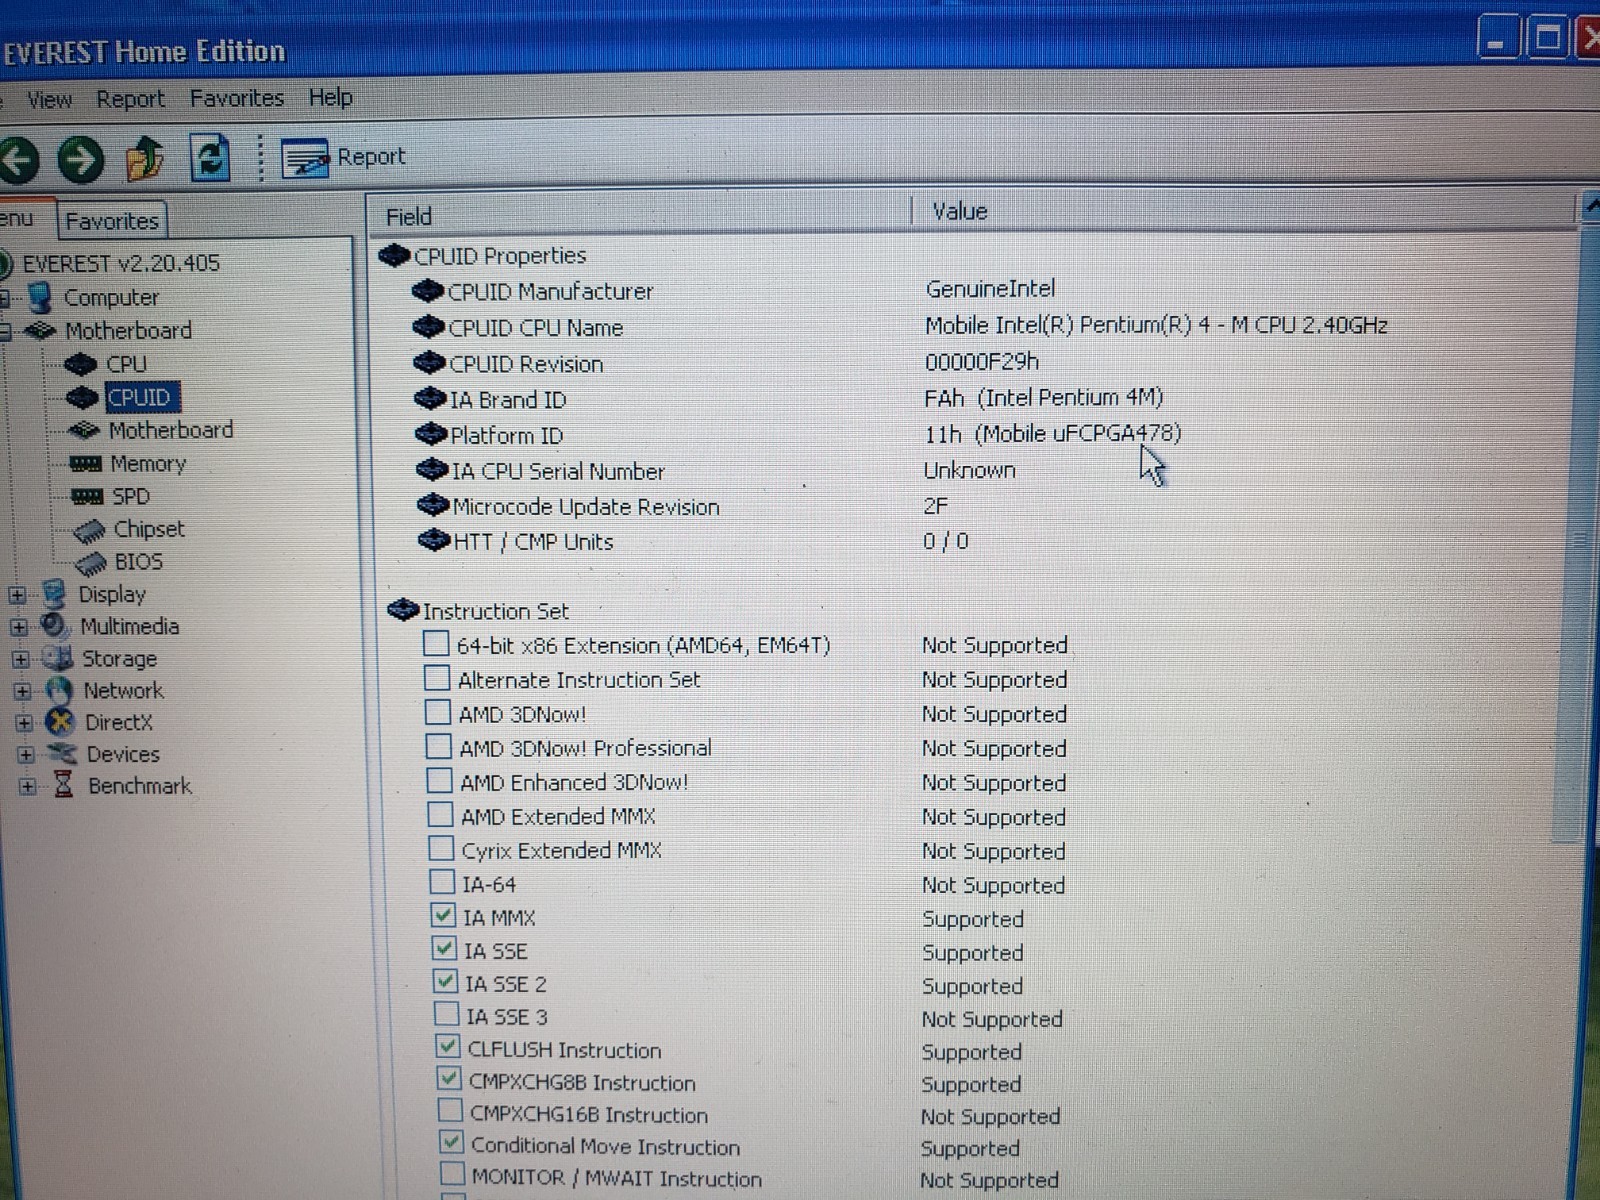The height and width of the screenshot is (1200, 1600).
Task: Click the CPUID Manufacturer row icon
Action: 427,291
